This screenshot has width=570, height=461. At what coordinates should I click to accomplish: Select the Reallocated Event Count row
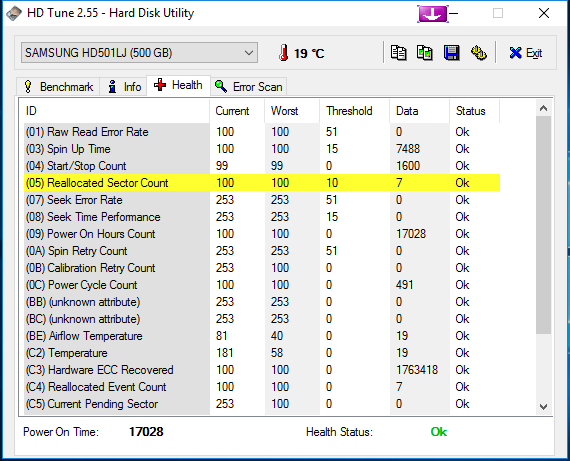coord(262,387)
